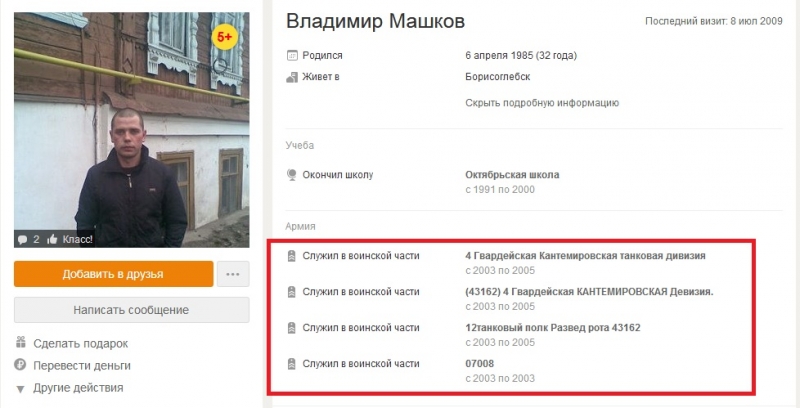Image resolution: width=800 pixels, height=408 pixels.
Task: Click the globe icon beside Окончил школу
Action: coord(292,175)
